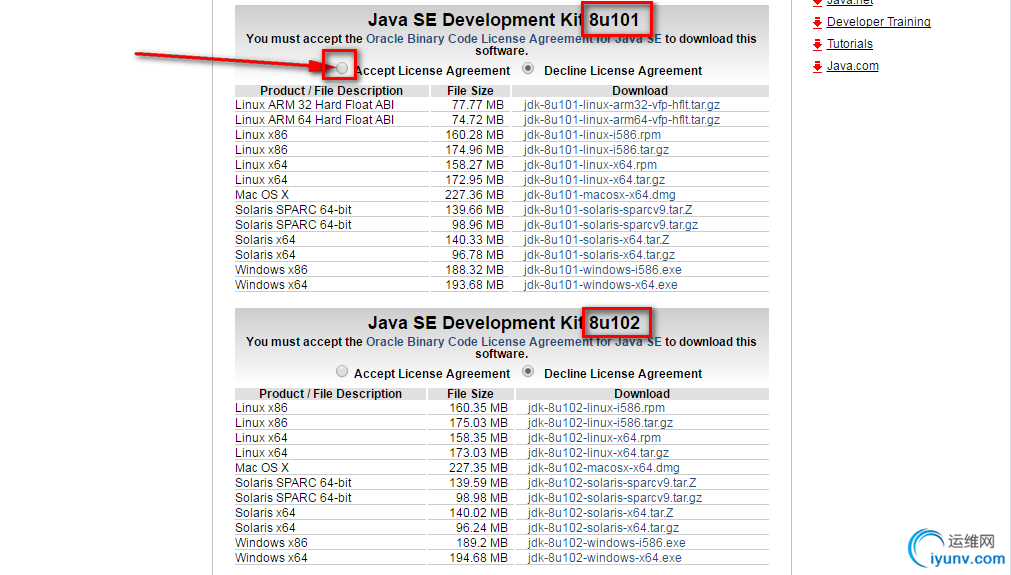Click download arrow icon beside Java.com

click(817, 66)
